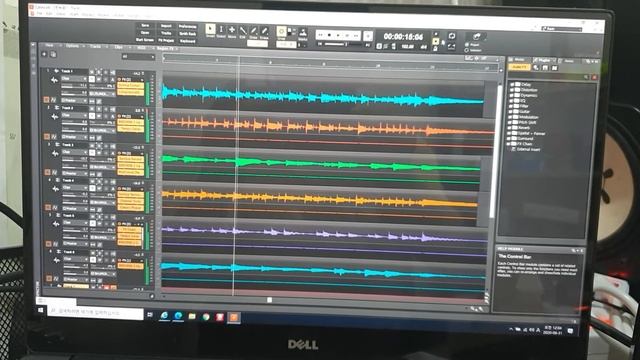Toggle the Loop on/off icon

(451, 36)
